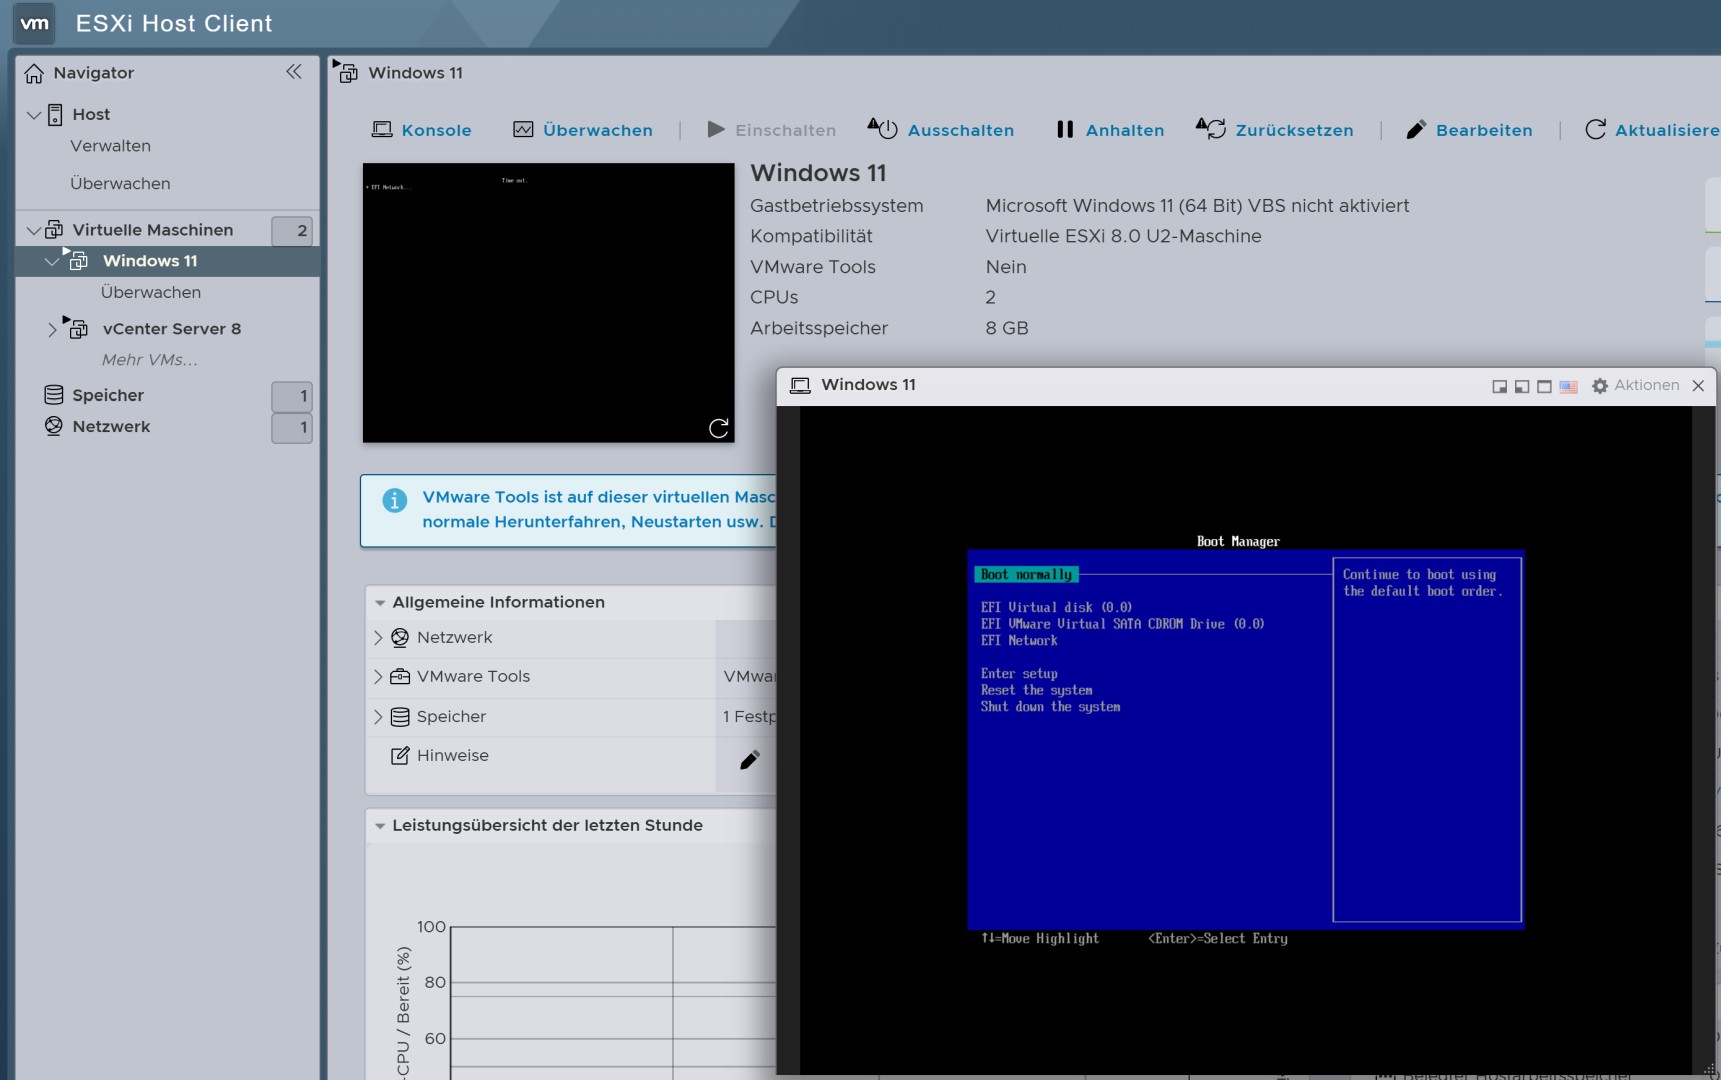Click the Speicher datastore icon in Navigator
The image size is (1721, 1080).
(54, 395)
